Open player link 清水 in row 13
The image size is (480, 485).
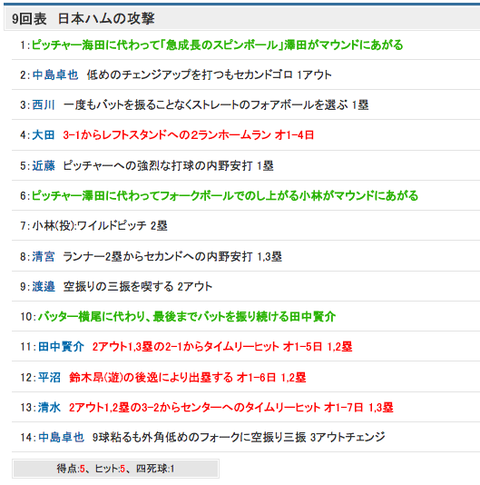click(49, 407)
